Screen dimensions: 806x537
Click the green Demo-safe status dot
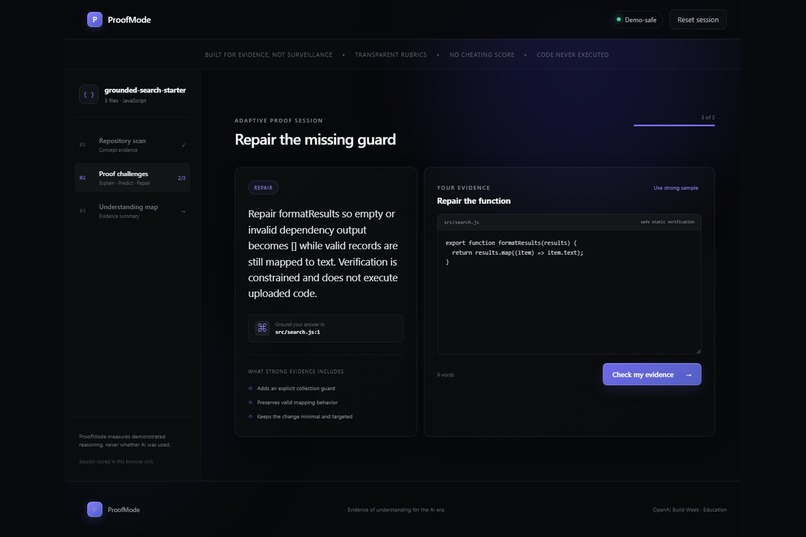[x=618, y=20]
